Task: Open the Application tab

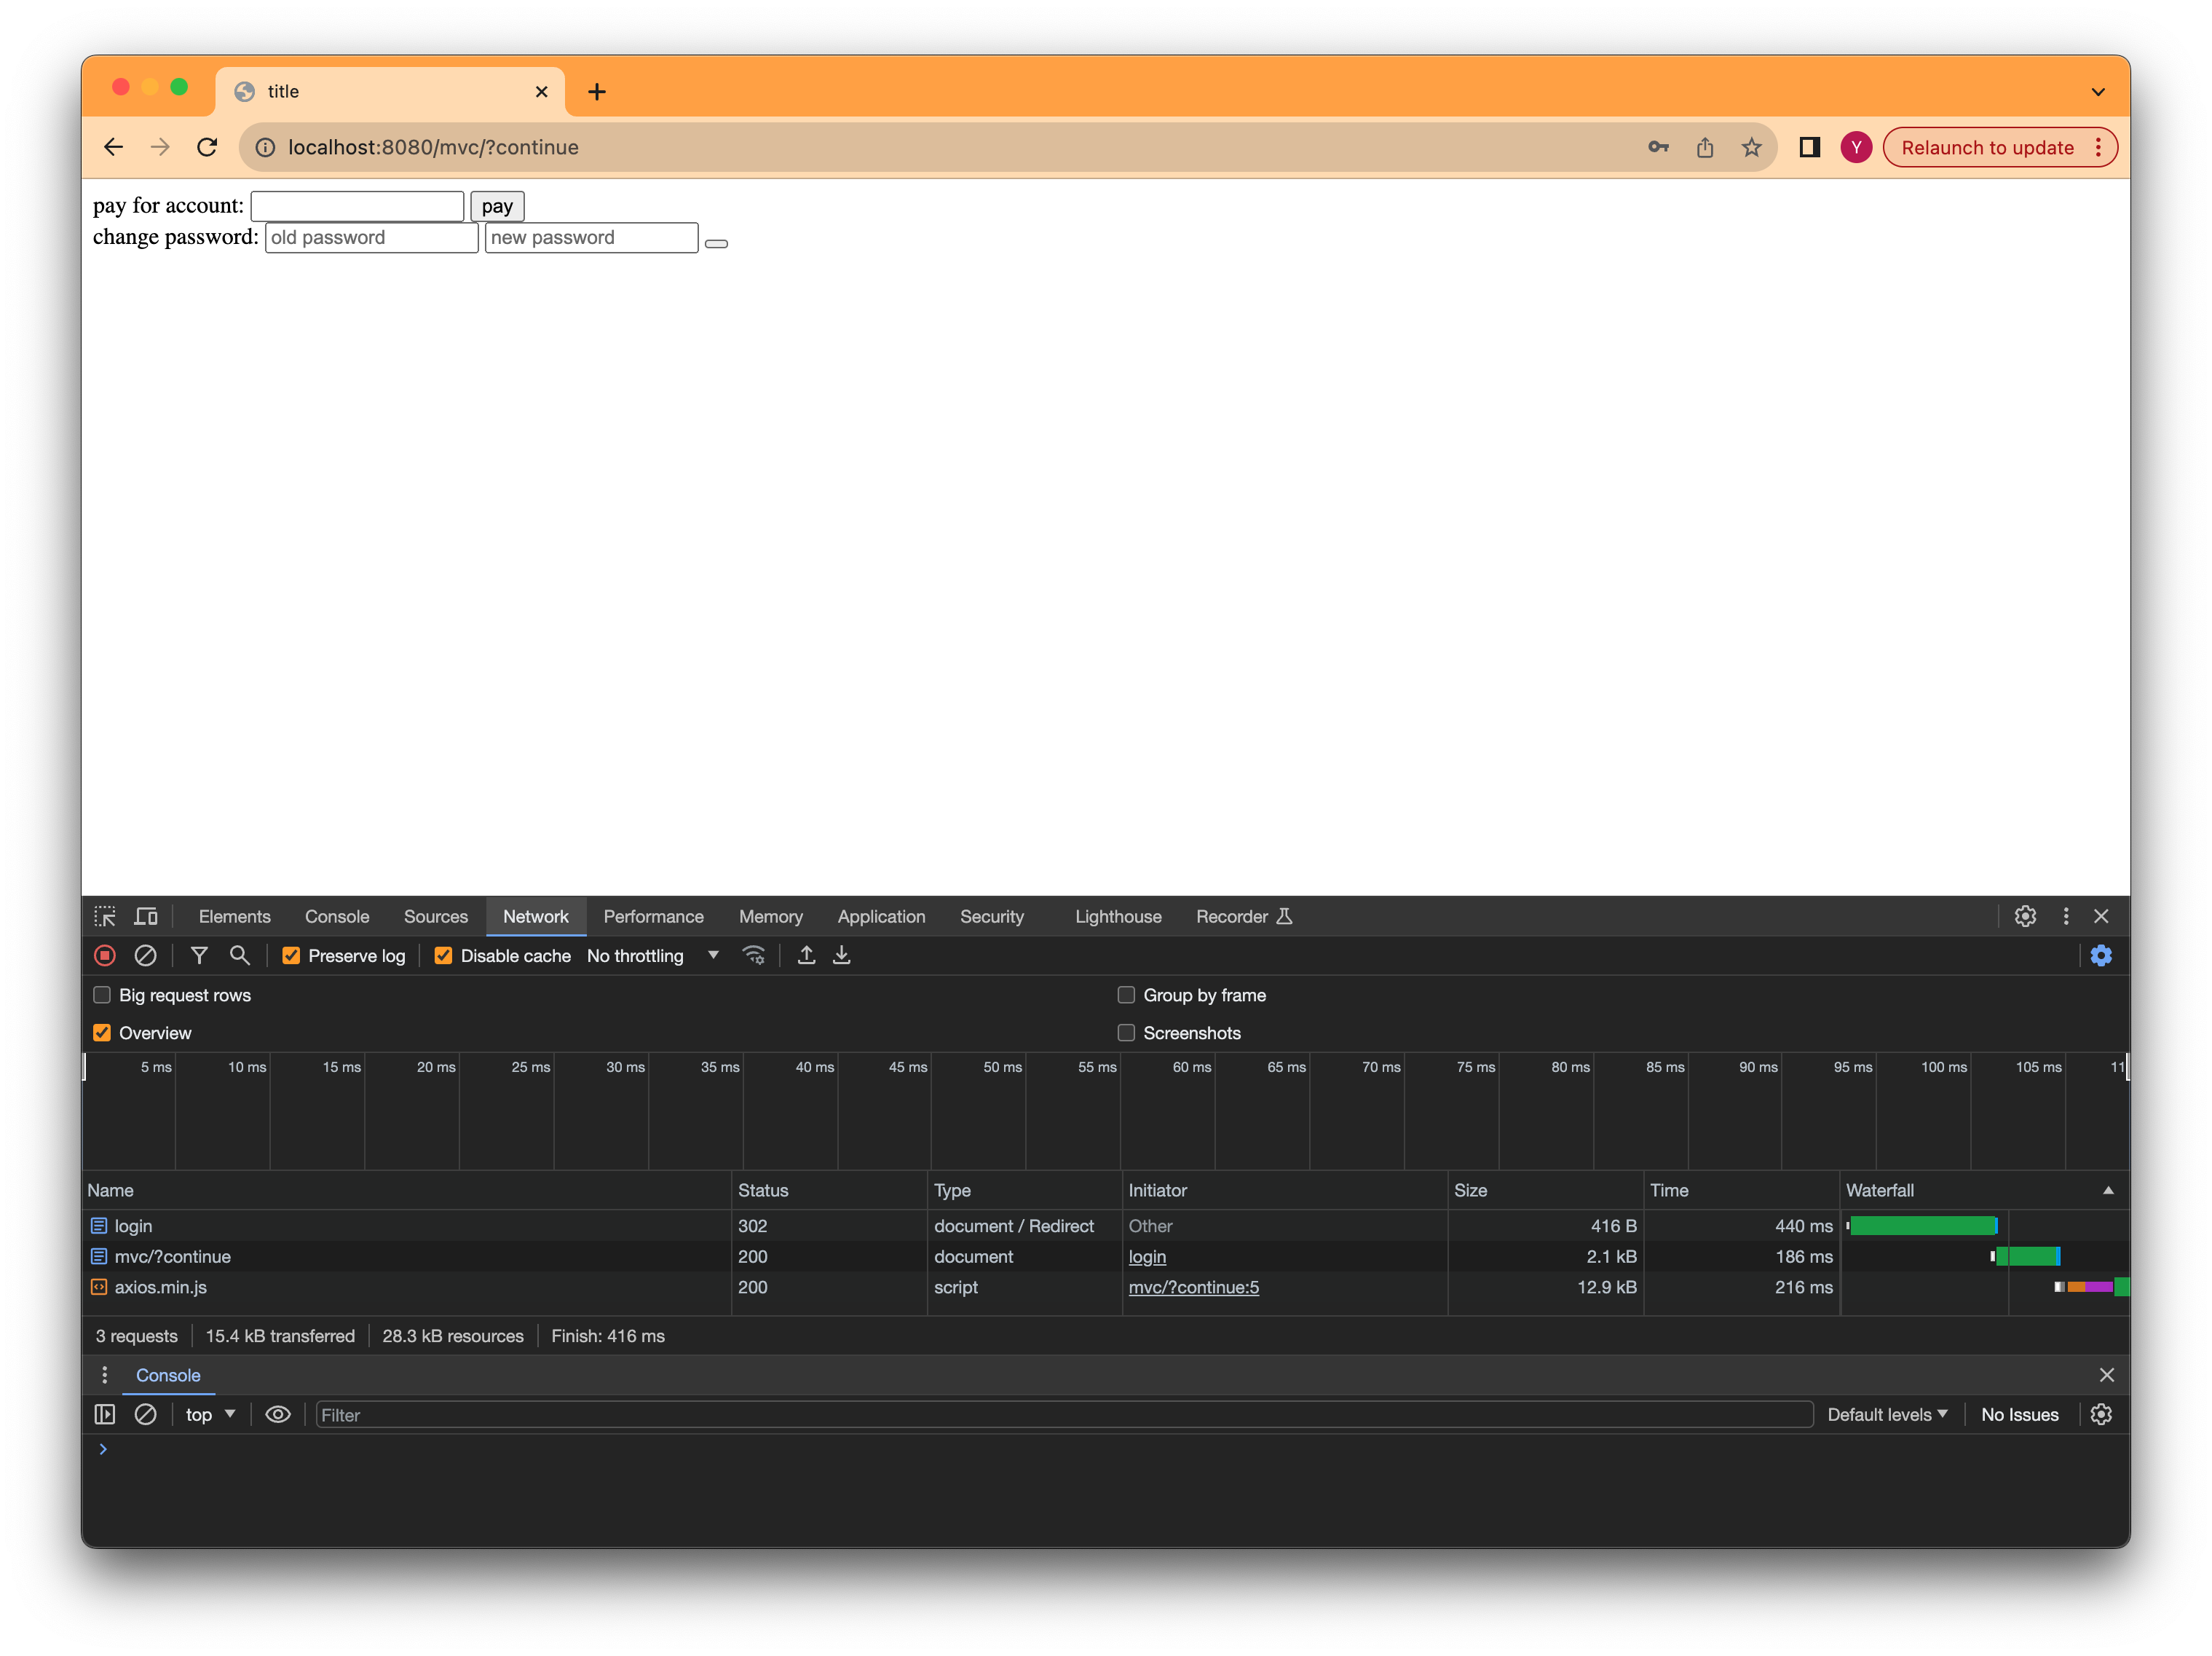Action: pyautogui.click(x=881, y=916)
